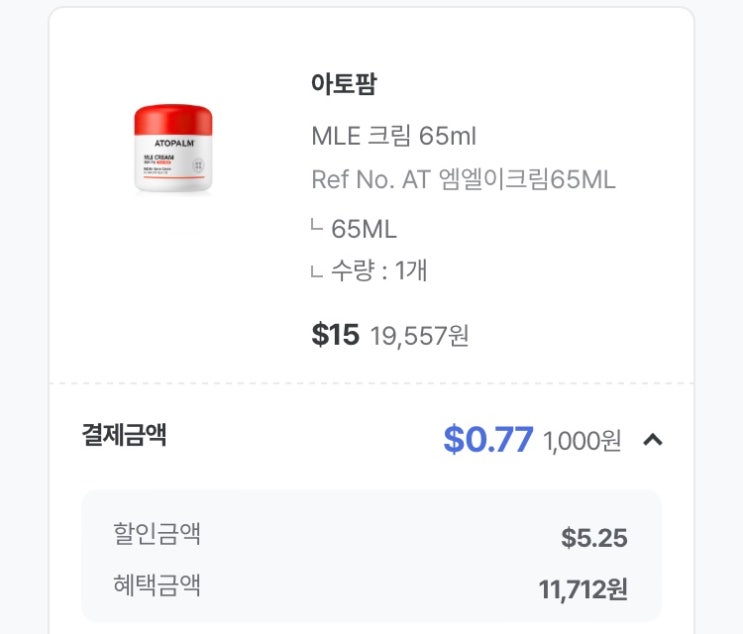Select the Ref No. AT 엠엘이크림65ML text
This screenshot has height=634, width=743.
pyautogui.click(x=463, y=180)
